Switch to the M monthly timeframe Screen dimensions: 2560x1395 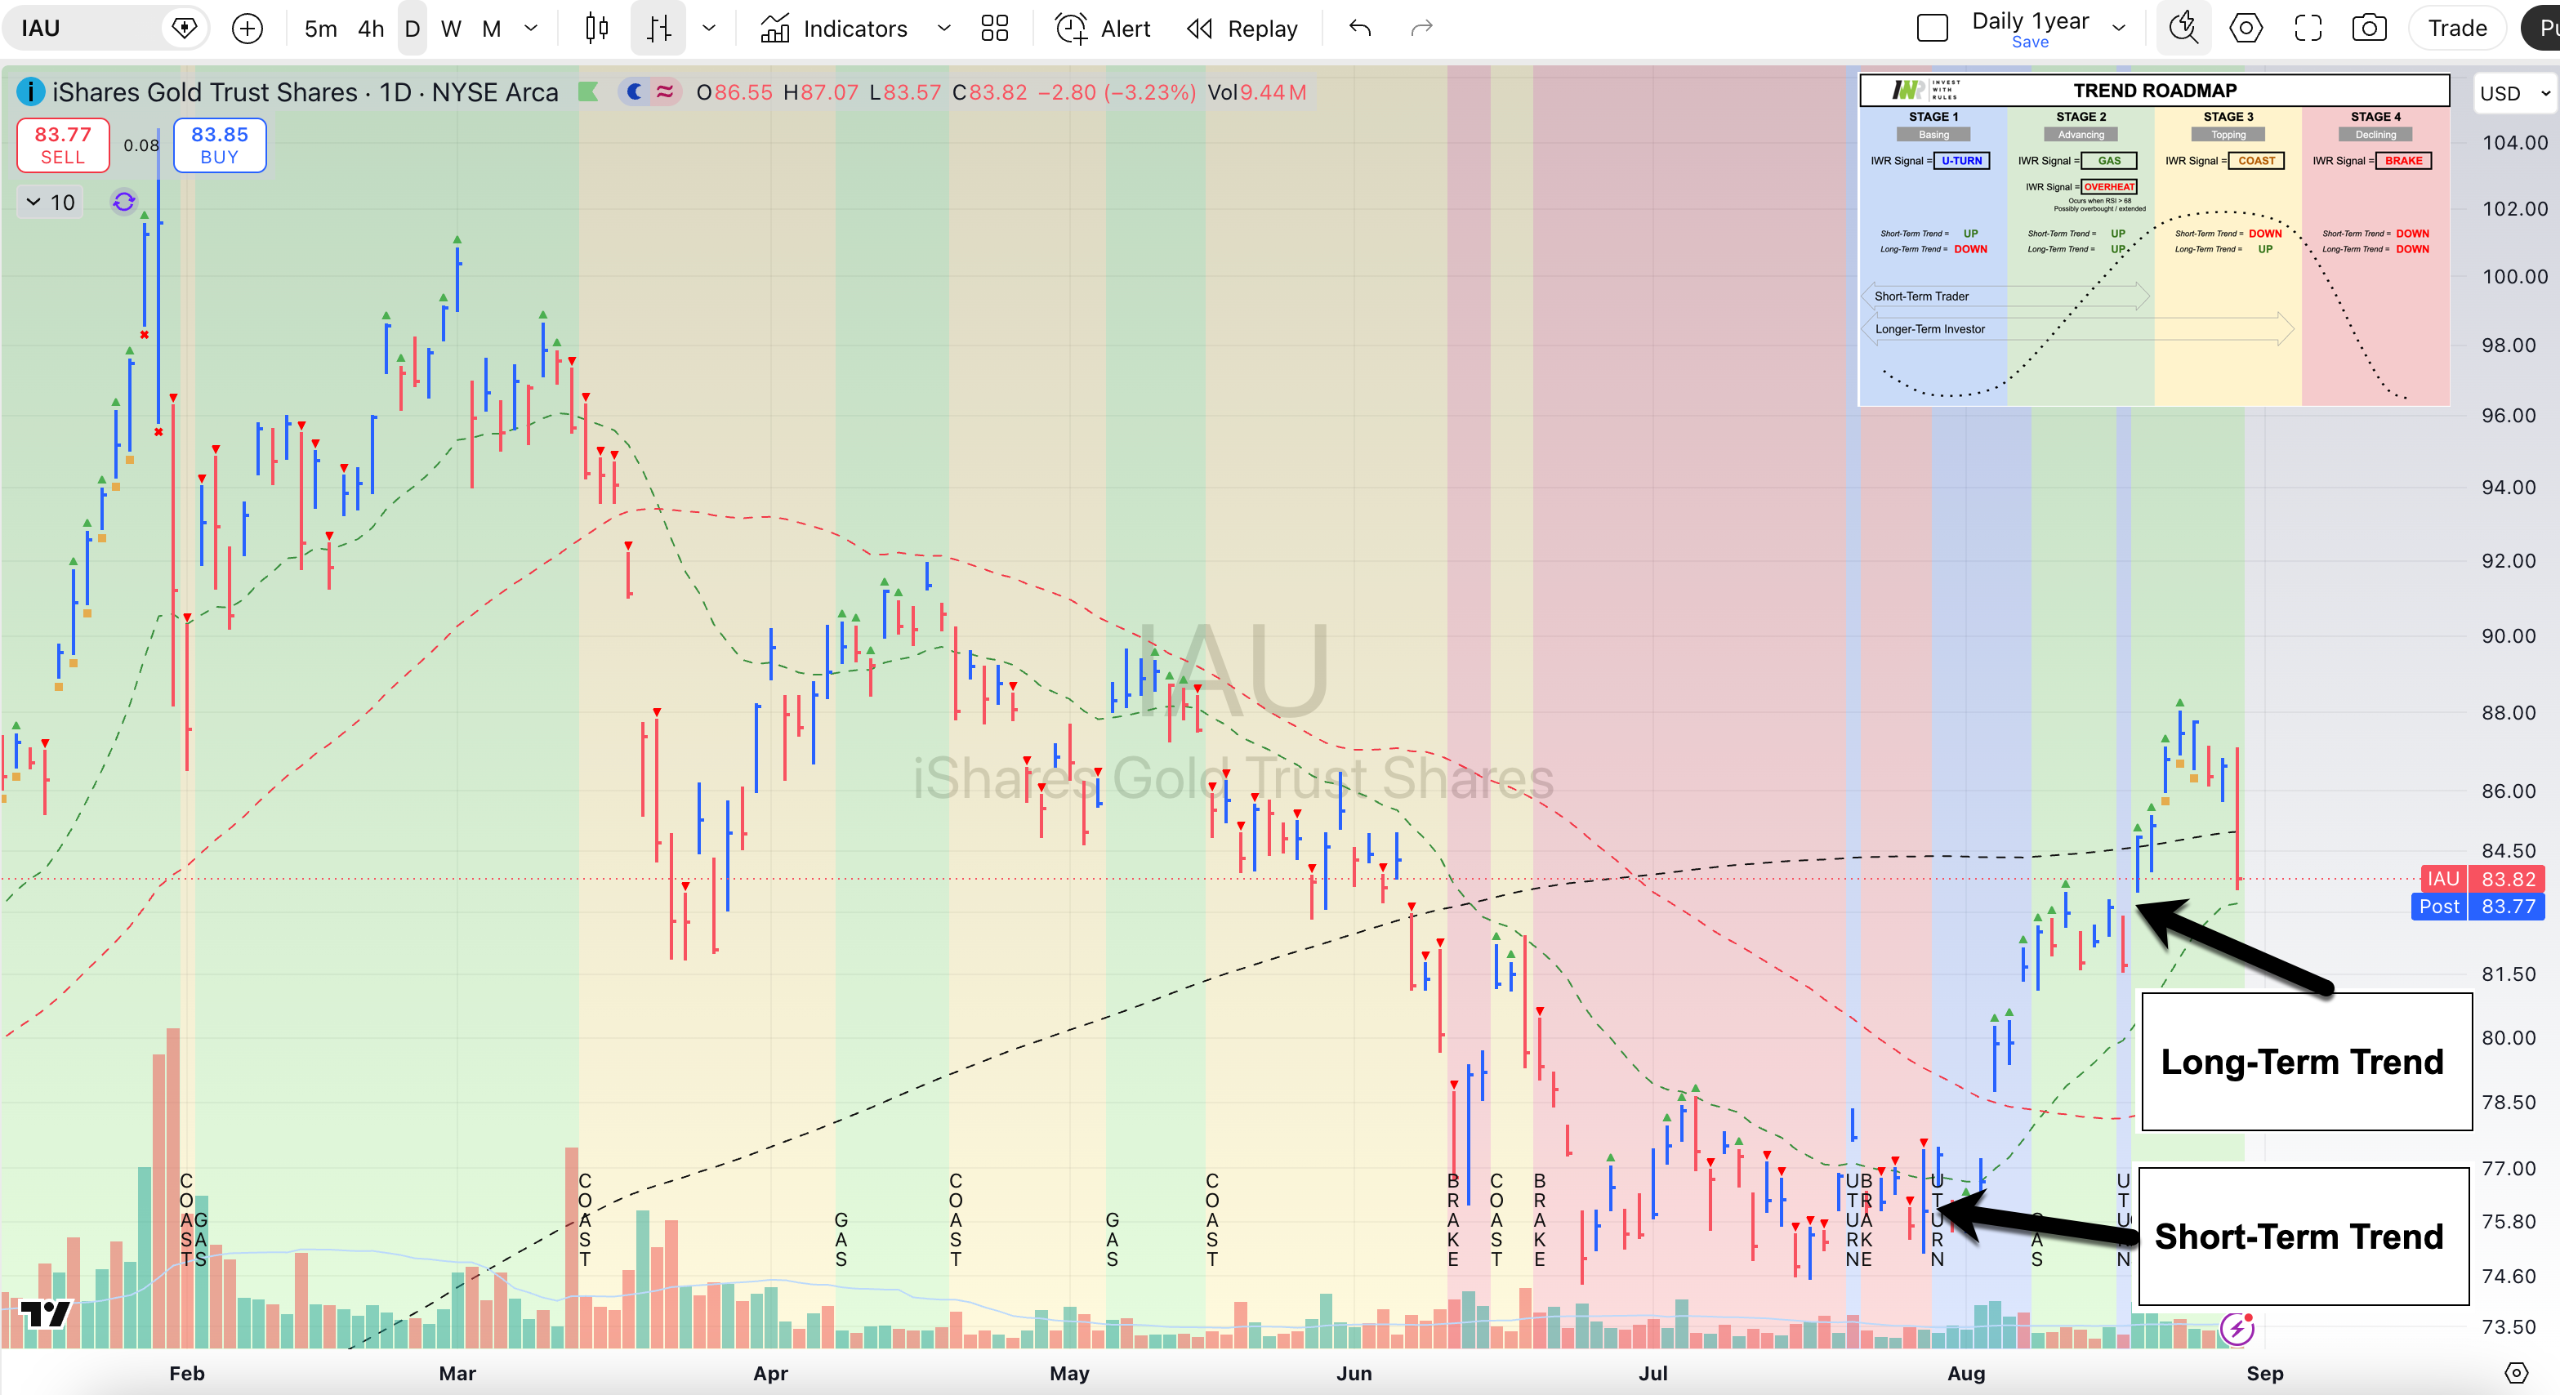(491, 28)
